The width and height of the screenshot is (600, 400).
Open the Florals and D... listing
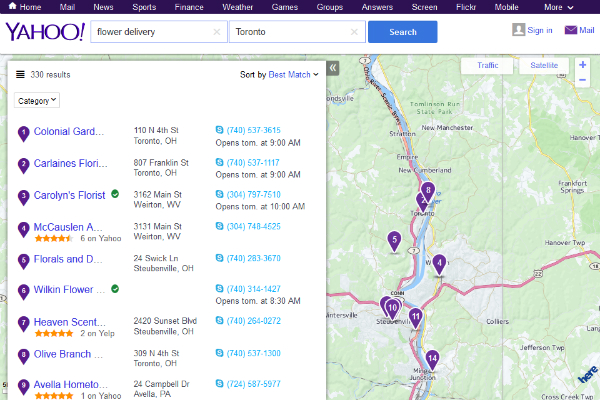pyautogui.click(x=68, y=259)
